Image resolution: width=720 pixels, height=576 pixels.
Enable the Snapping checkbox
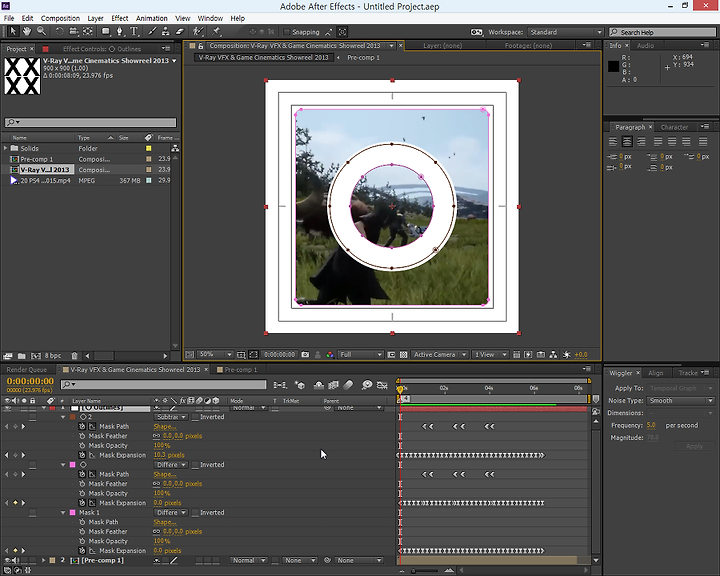click(287, 32)
